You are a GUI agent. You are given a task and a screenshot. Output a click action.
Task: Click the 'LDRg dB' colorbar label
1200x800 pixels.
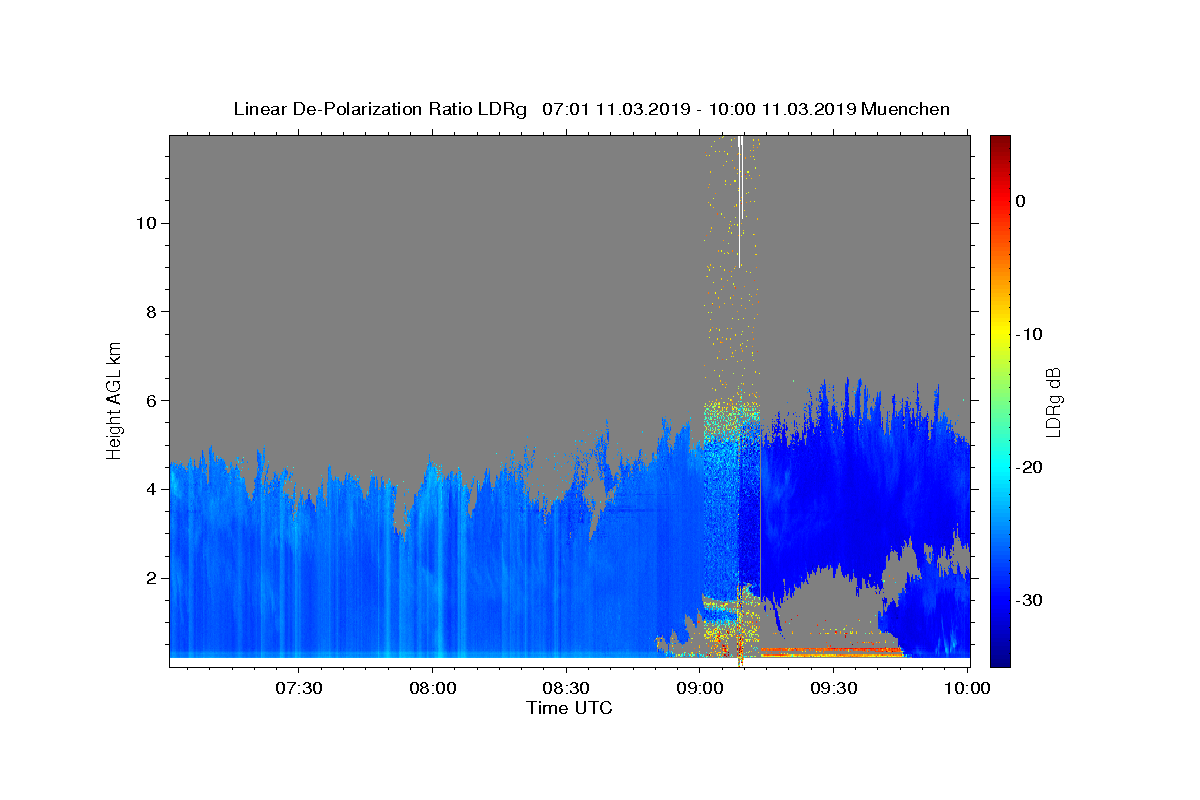tap(1052, 401)
